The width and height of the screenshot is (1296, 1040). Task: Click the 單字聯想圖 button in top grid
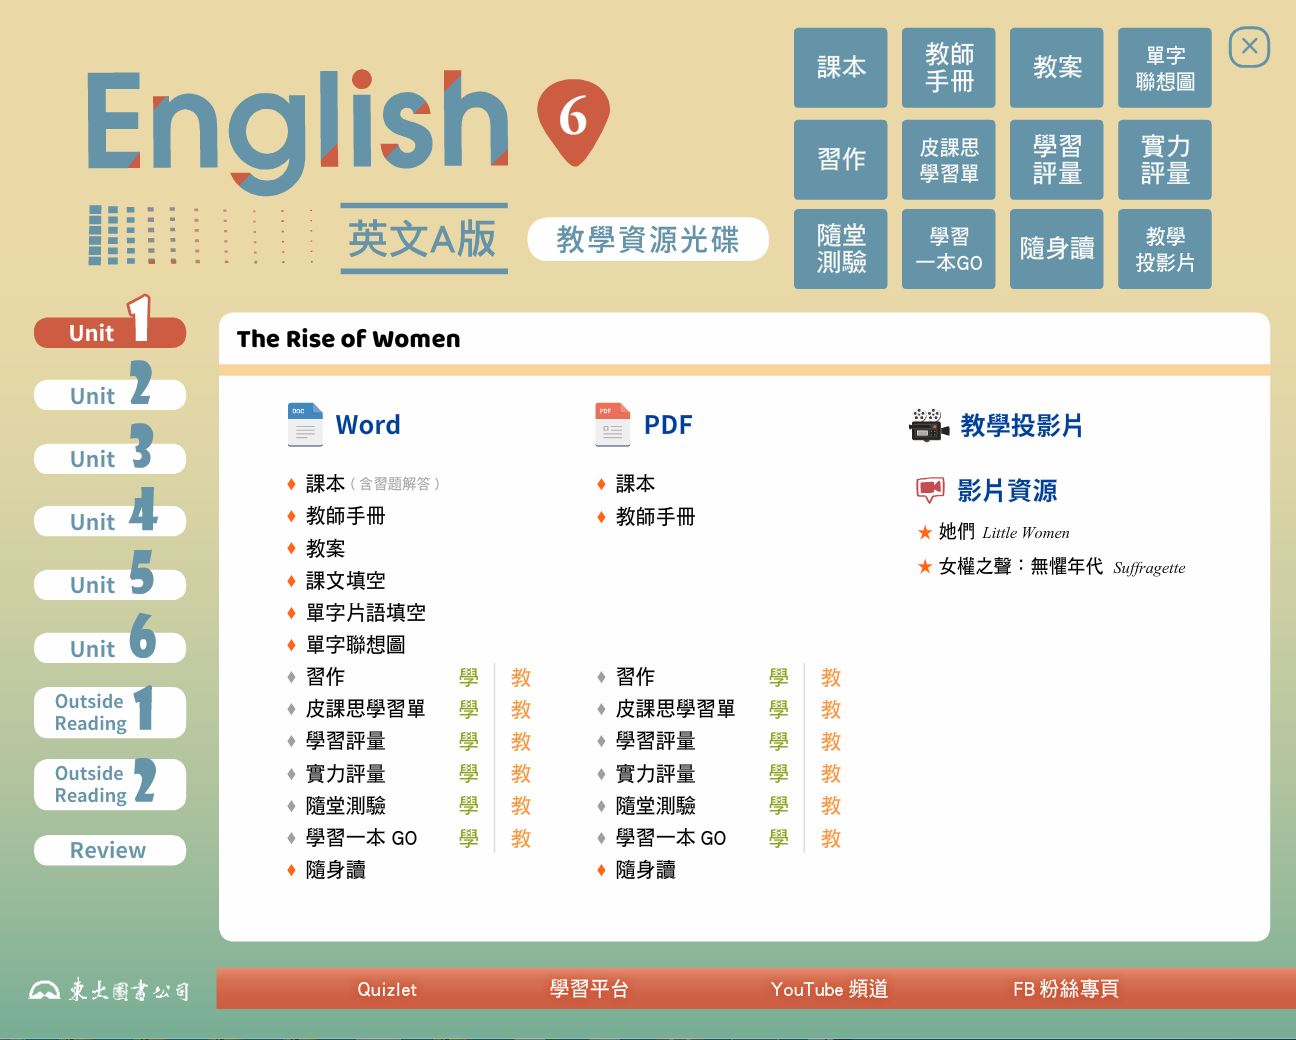(1164, 68)
